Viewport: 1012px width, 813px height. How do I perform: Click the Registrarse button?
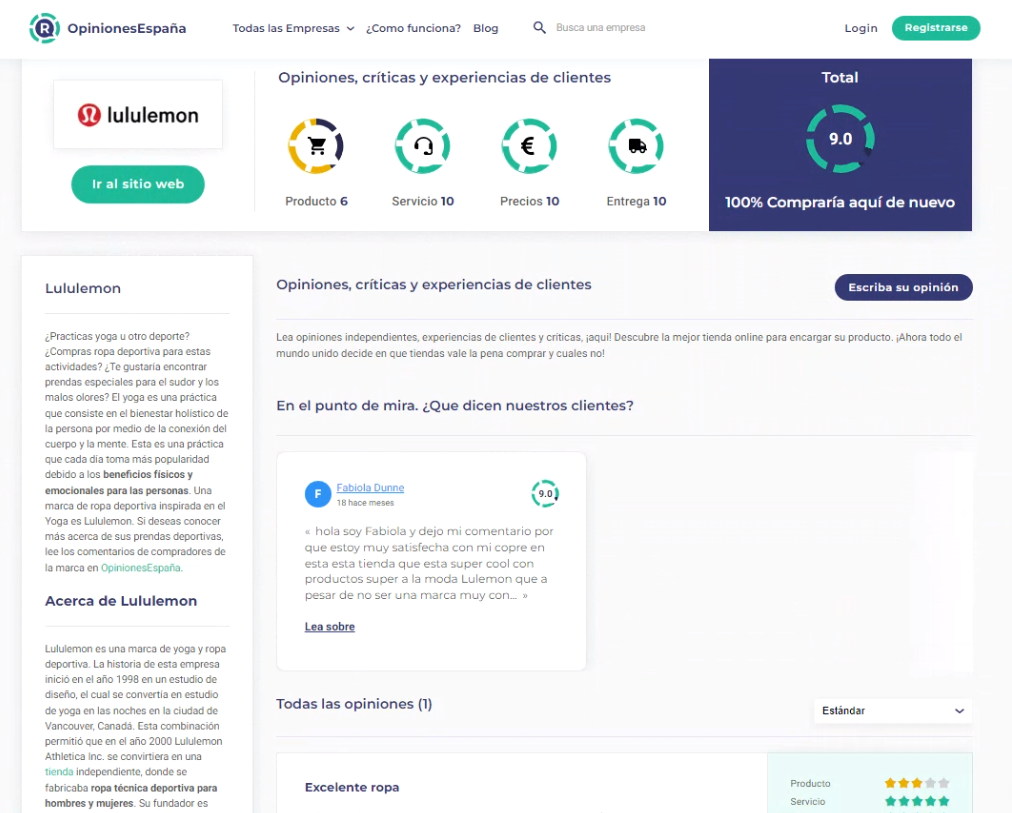point(936,28)
